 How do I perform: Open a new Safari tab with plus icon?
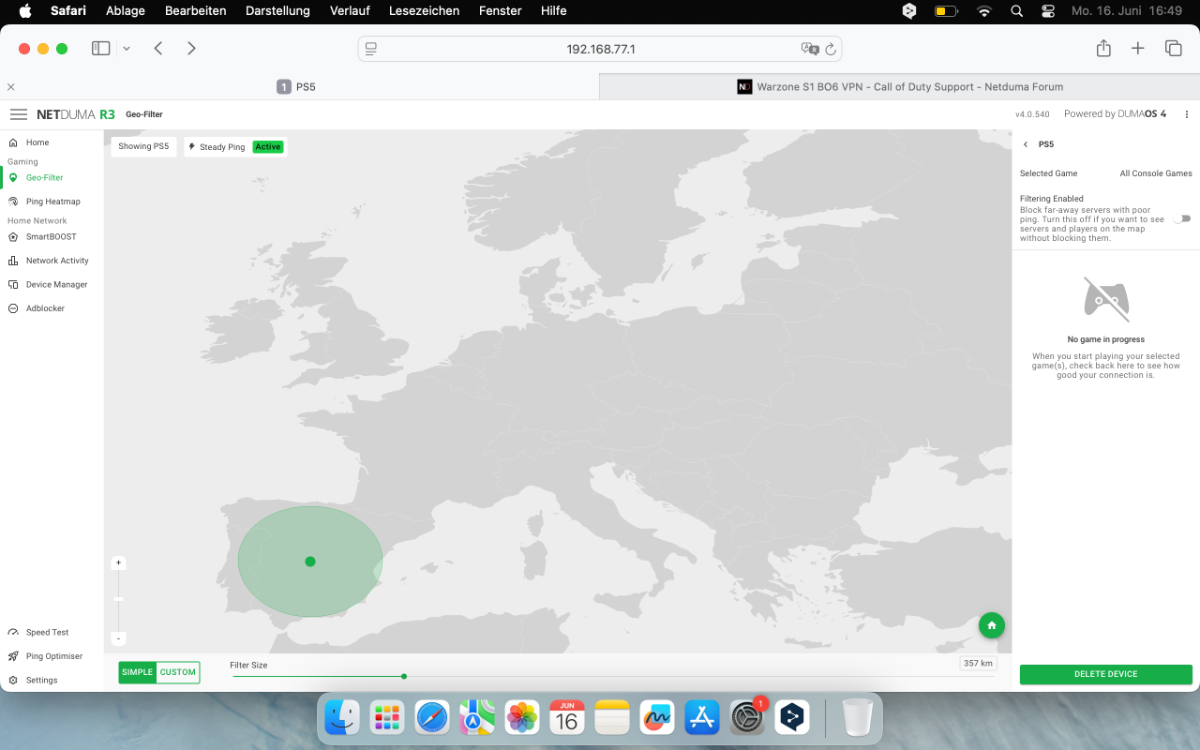tap(1138, 48)
